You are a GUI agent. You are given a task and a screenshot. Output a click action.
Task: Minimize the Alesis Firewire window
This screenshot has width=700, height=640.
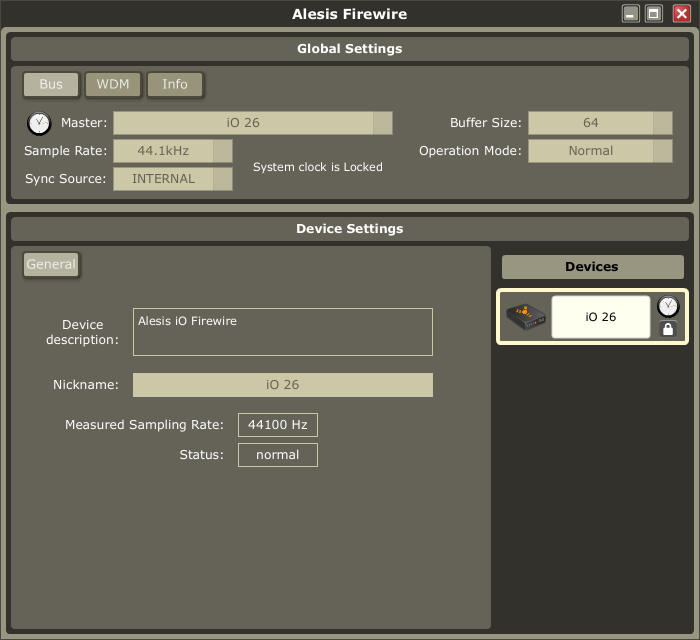pyautogui.click(x=630, y=14)
